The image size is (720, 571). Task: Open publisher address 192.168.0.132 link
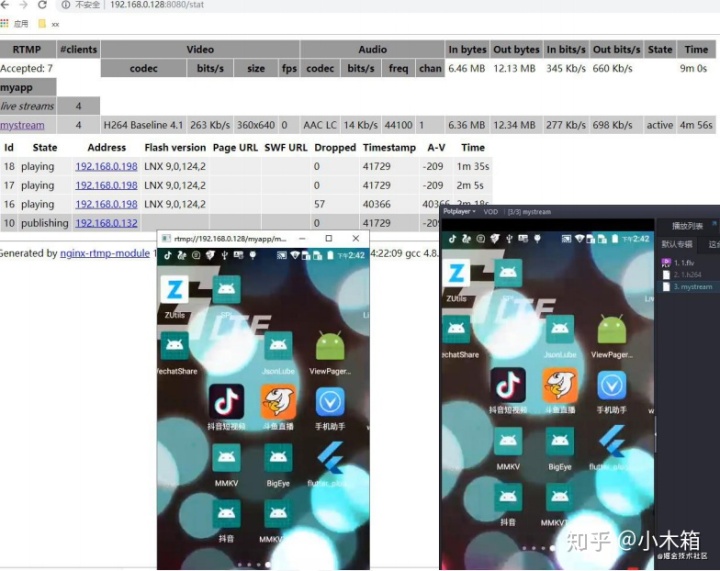[106, 223]
